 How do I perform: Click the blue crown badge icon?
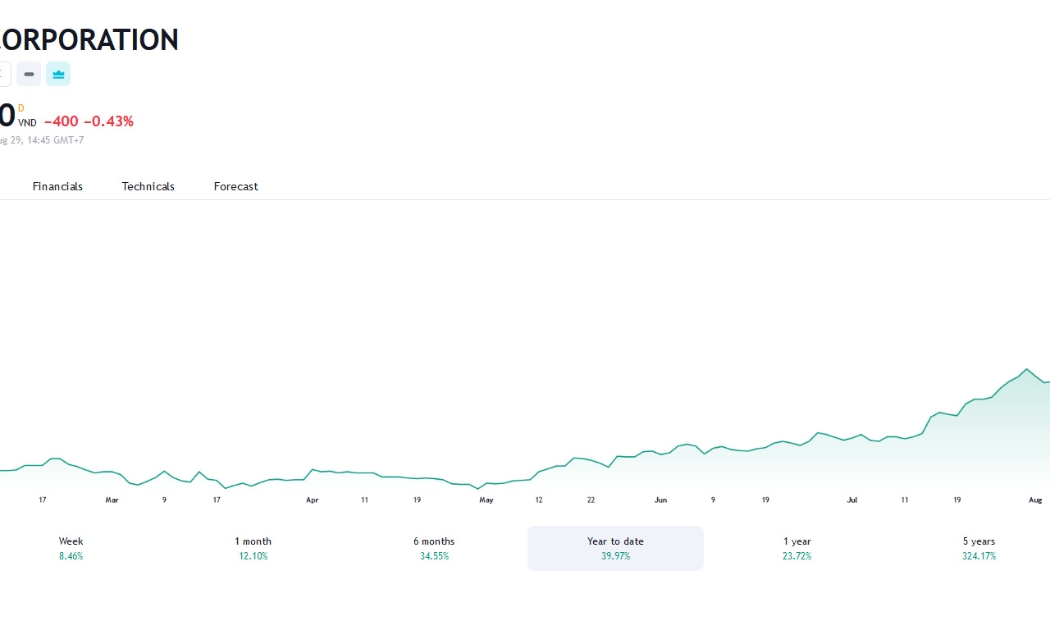click(58, 74)
